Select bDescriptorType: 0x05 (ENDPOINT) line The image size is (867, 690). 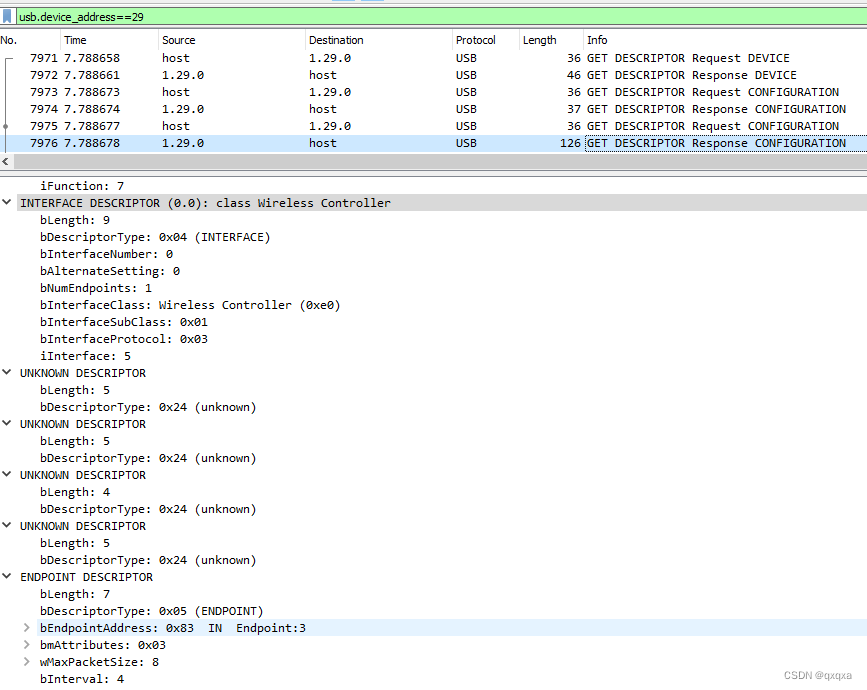tap(152, 611)
